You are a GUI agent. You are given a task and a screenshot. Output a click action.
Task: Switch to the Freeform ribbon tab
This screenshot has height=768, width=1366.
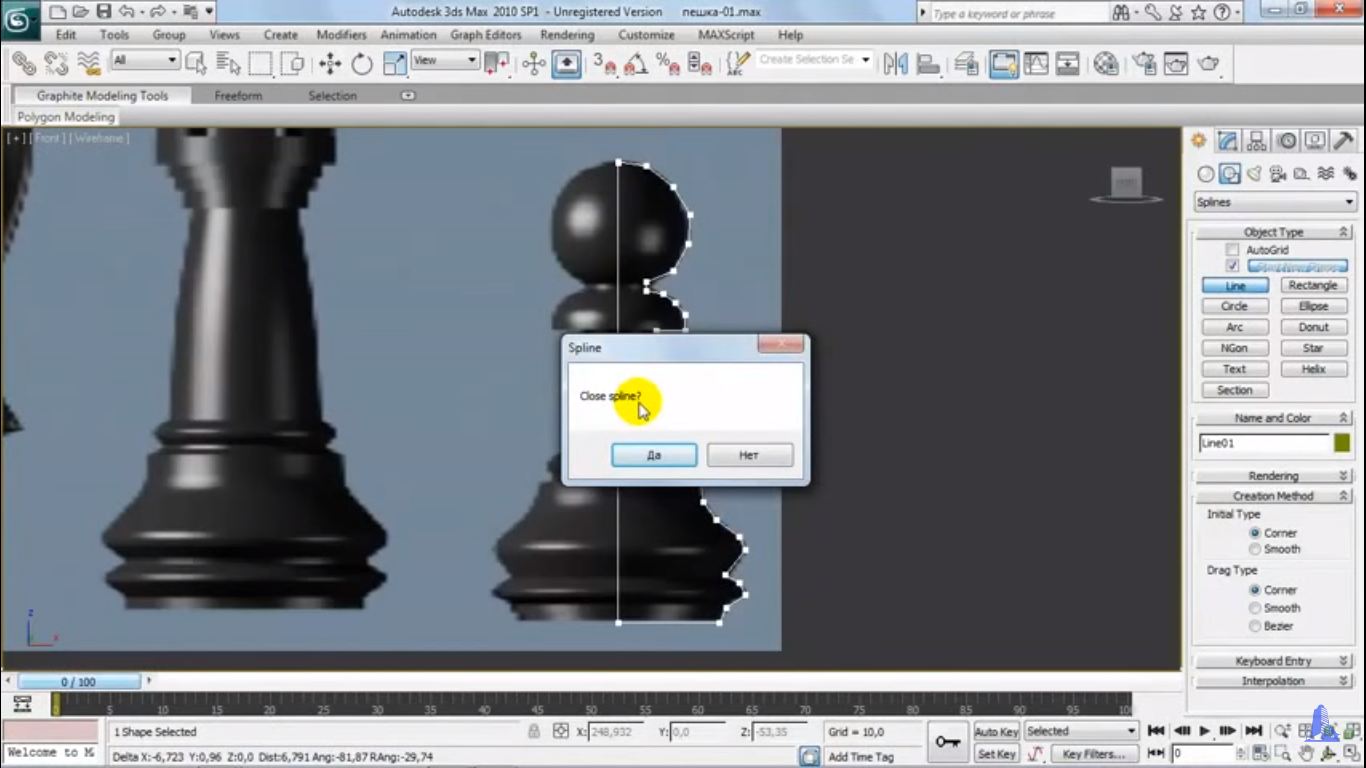[238, 96]
